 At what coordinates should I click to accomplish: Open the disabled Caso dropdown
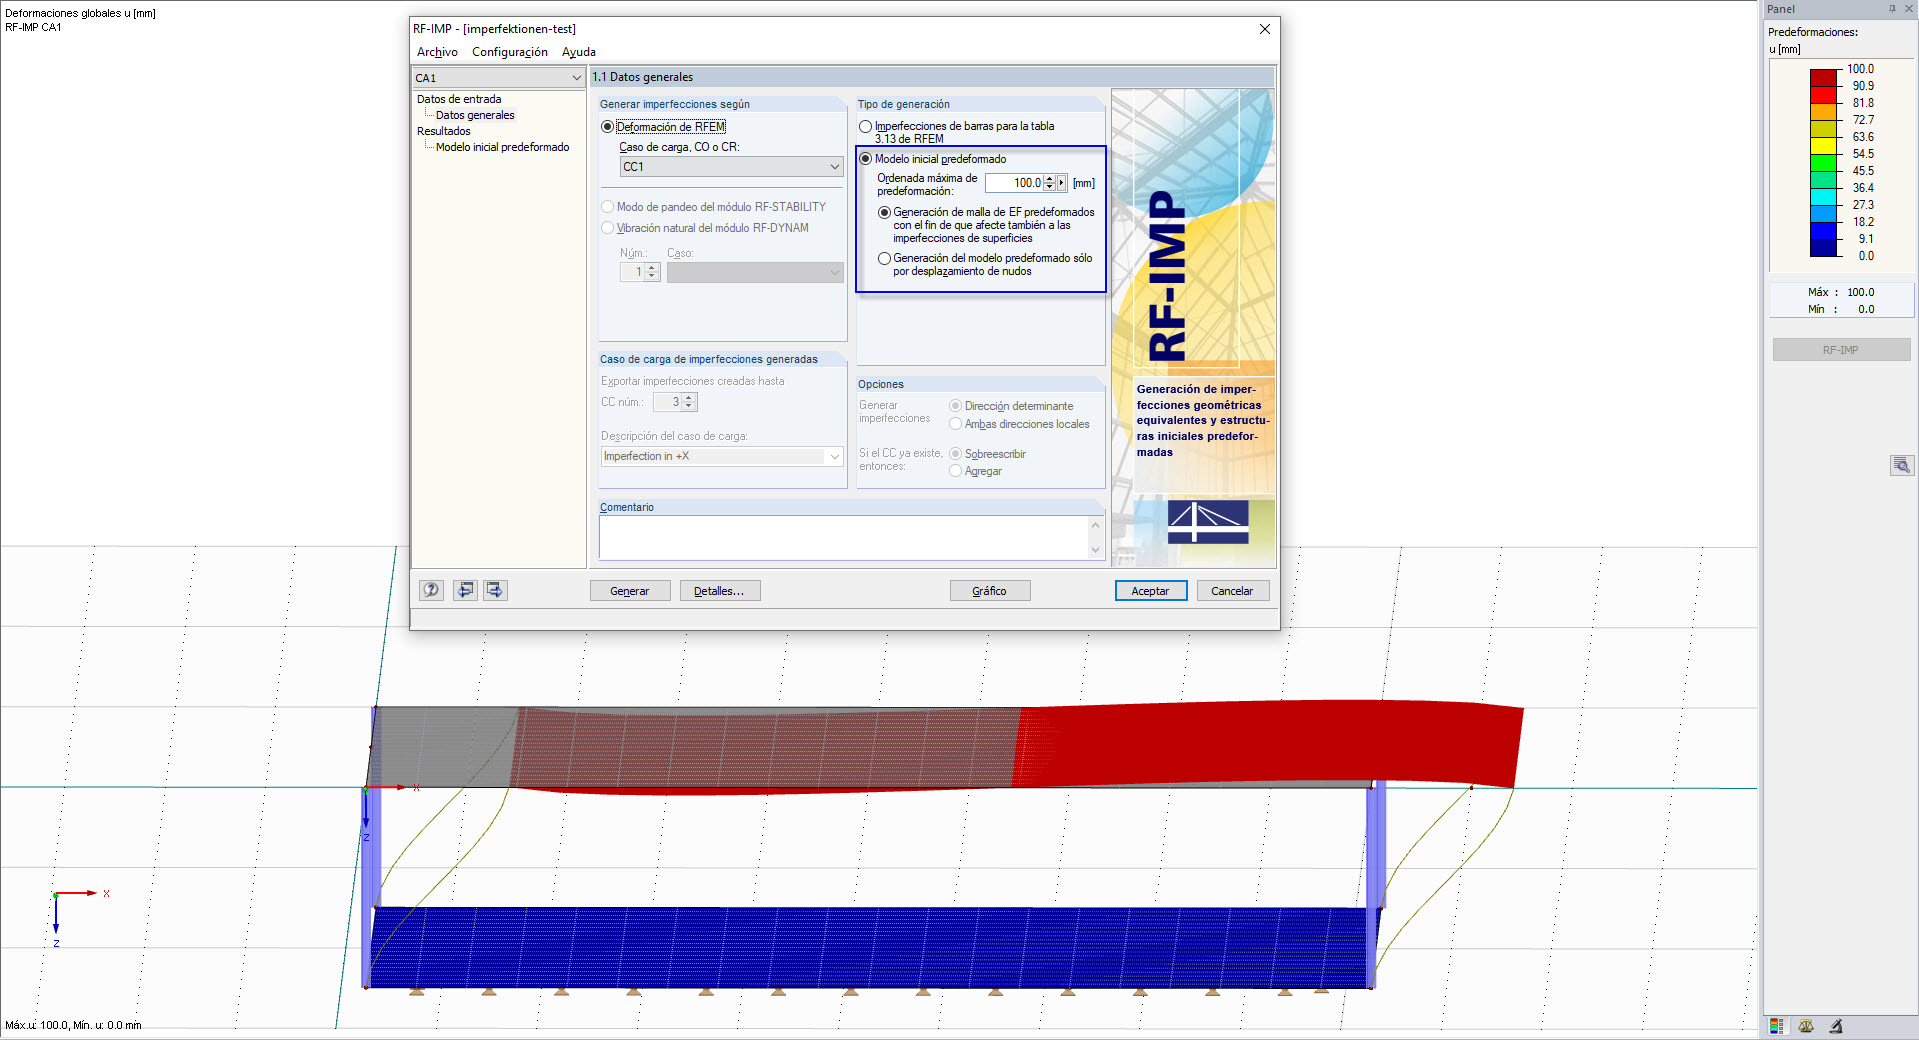click(755, 272)
